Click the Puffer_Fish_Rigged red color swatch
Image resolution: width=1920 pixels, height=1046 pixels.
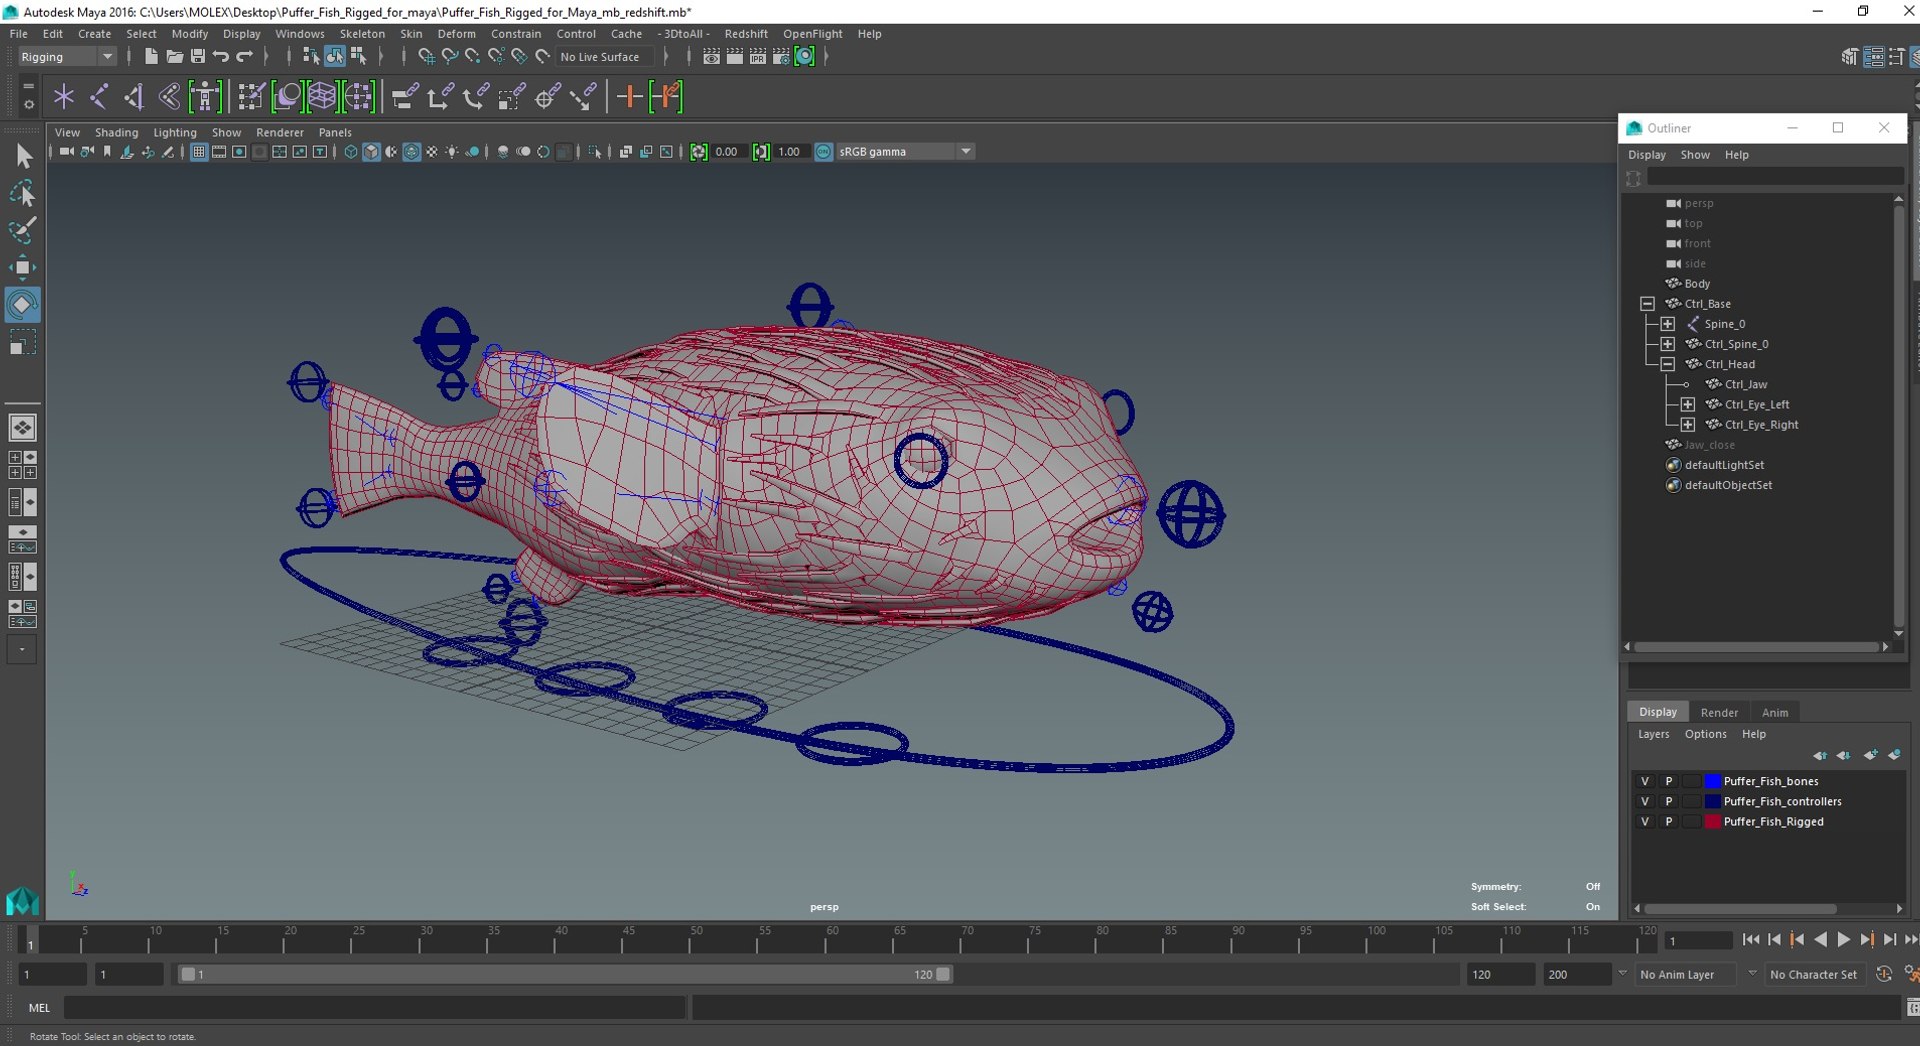pyautogui.click(x=1712, y=821)
